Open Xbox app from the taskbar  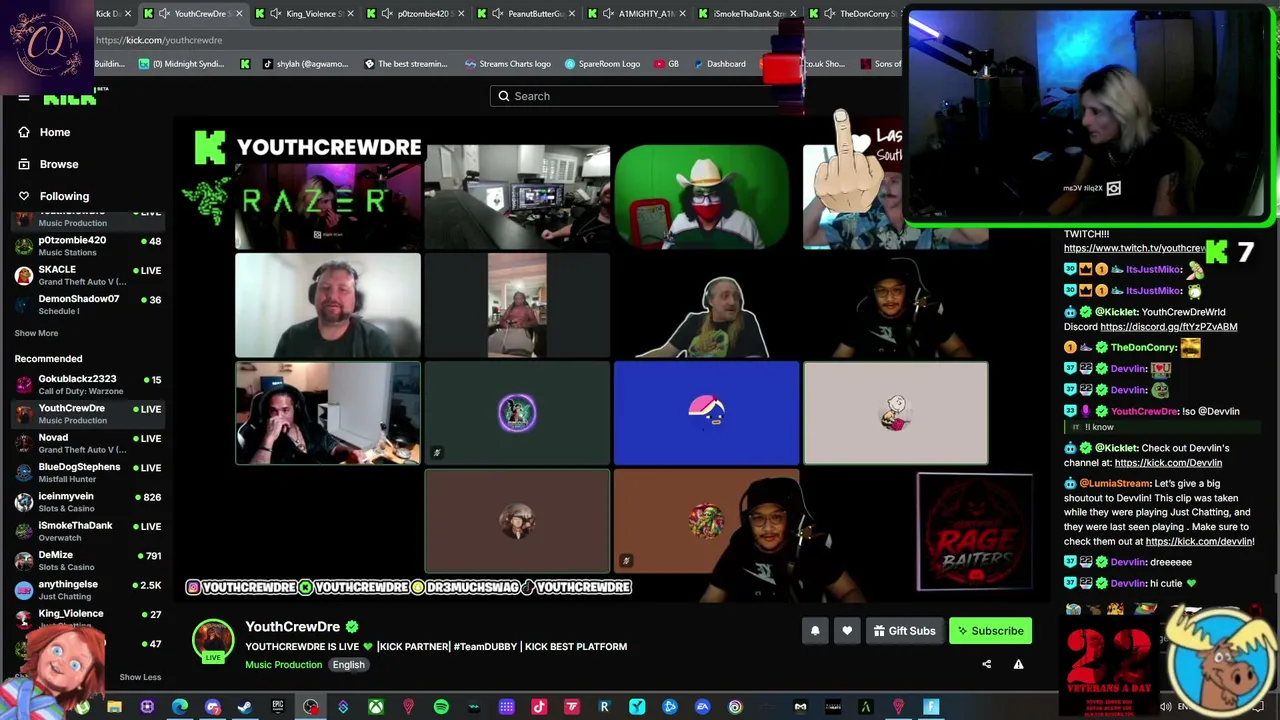coord(376,708)
